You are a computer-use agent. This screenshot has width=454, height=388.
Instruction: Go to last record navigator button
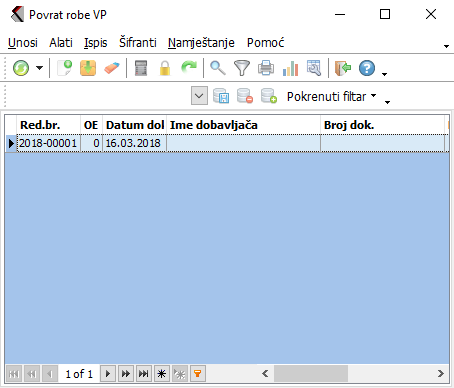click(x=144, y=374)
